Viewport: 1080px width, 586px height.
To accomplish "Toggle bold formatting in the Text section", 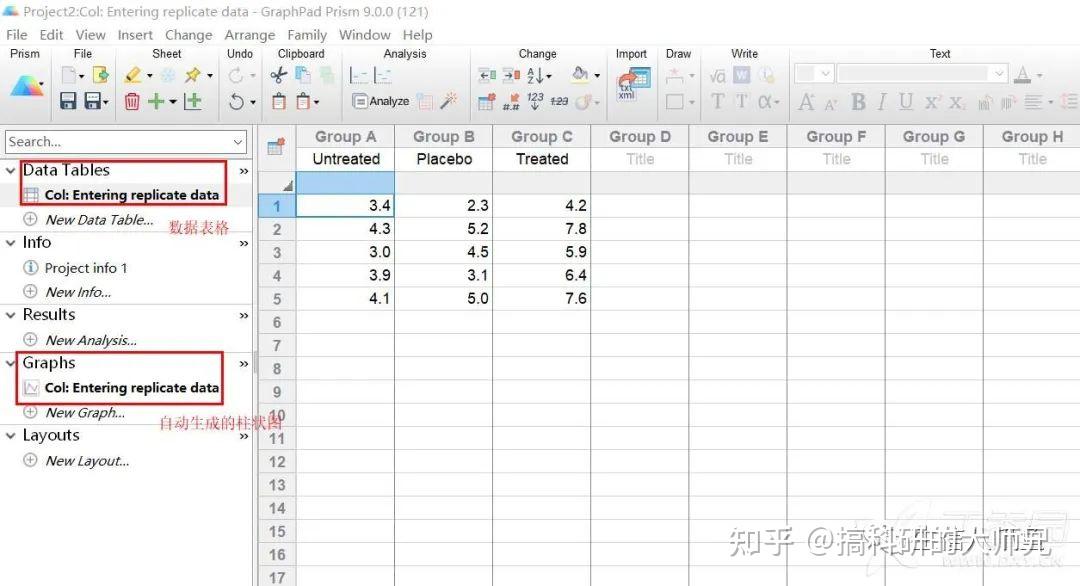I will (x=858, y=101).
